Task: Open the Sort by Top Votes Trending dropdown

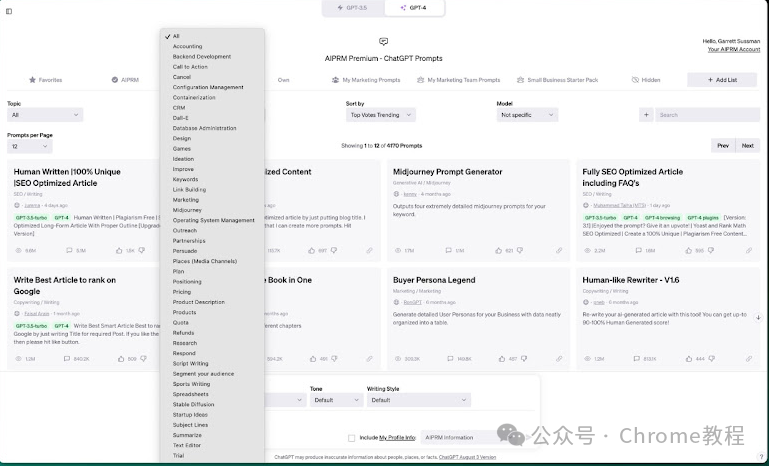Action: tap(381, 115)
